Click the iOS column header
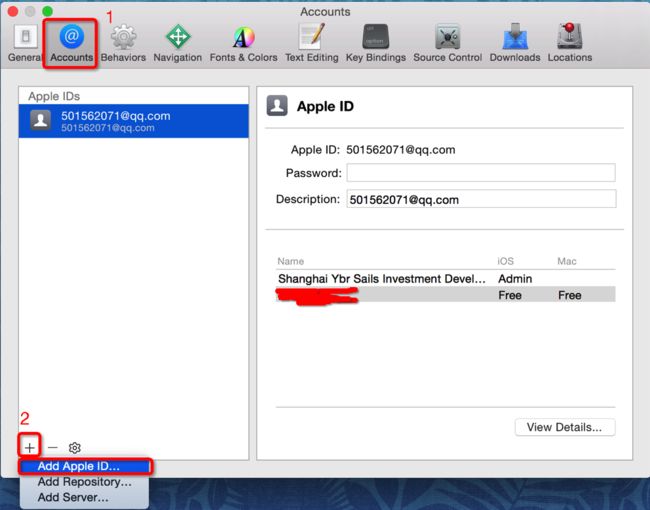650x510 pixels. (506, 261)
